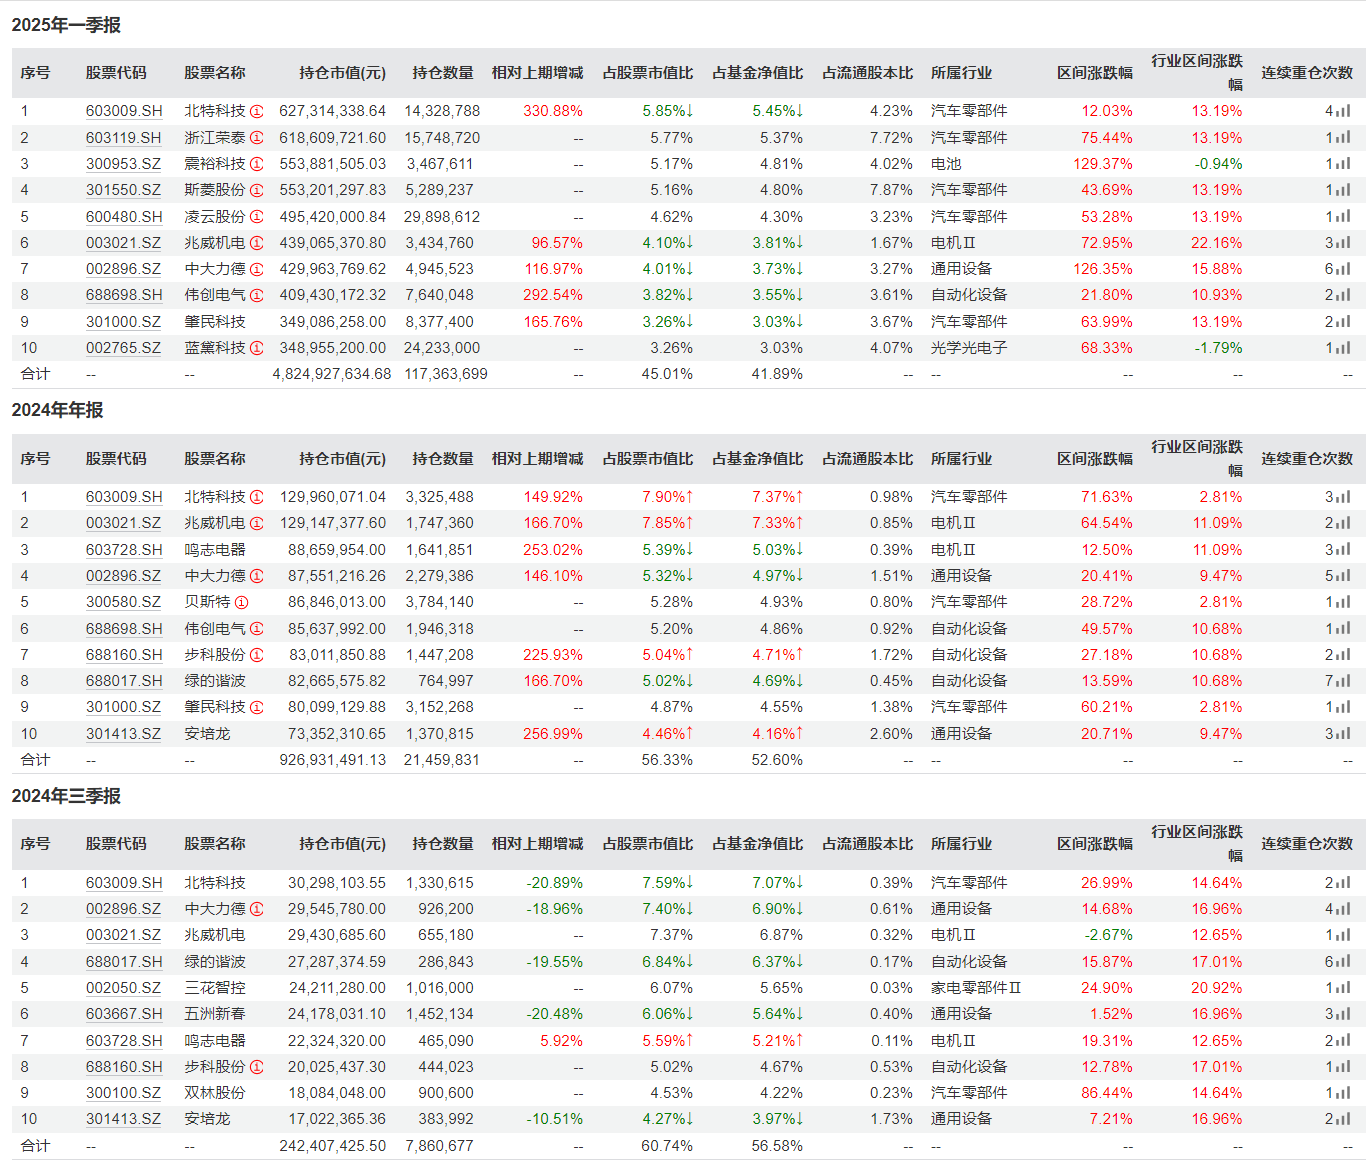Screen dimensions: 1366x1170
Task: Click red marker beside 肇民科技 in 2024年年报
Action: point(257,707)
